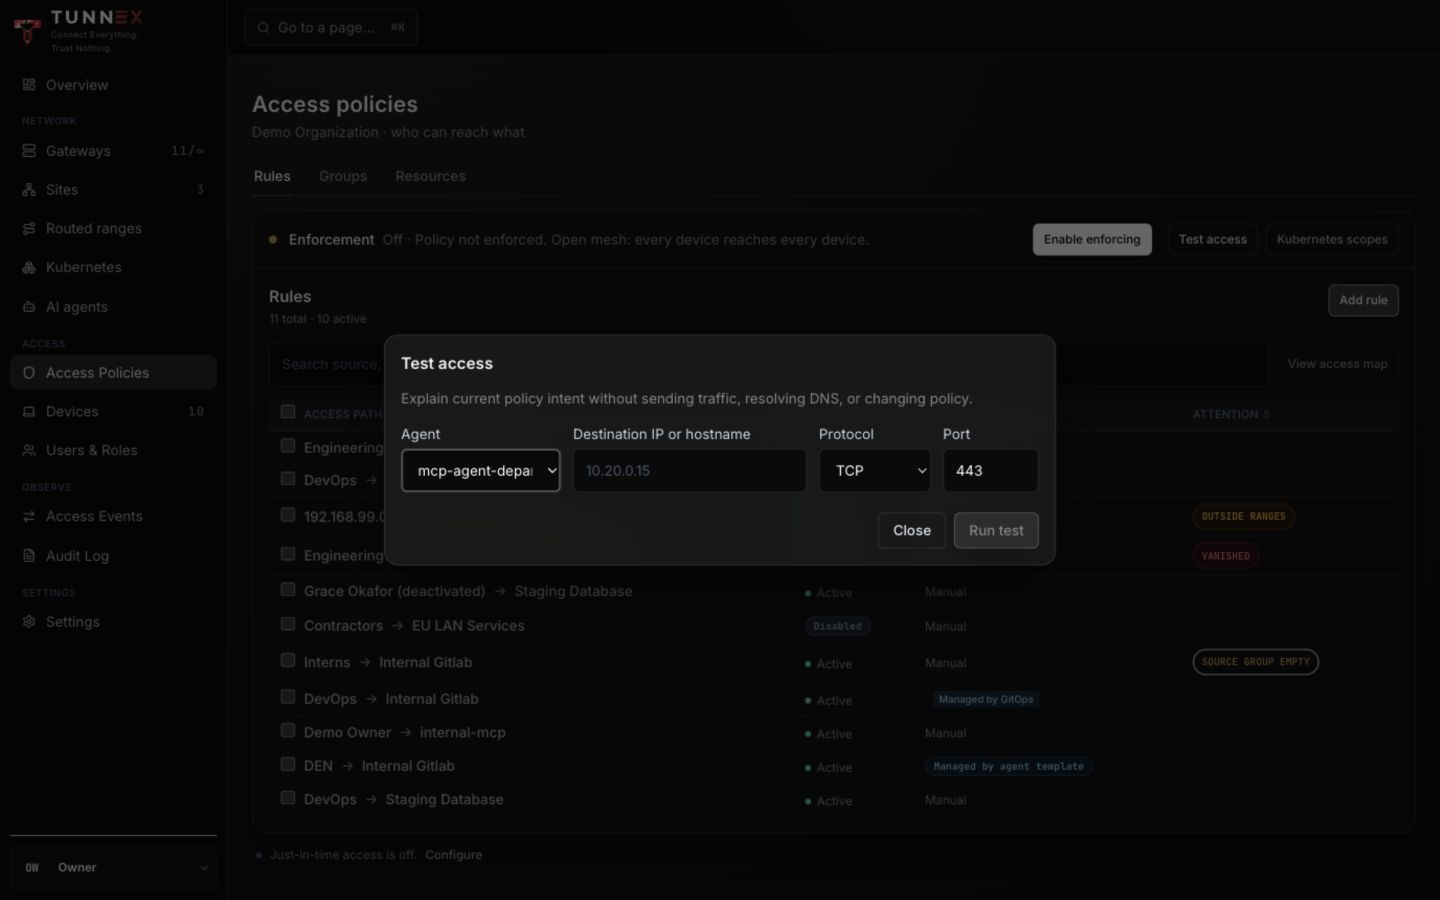The width and height of the screenshot is (1440, 900).
Task: Check the Demo Owner to internal-mcp checkbox
Action: pyautogui.click(x=288, y=731)
